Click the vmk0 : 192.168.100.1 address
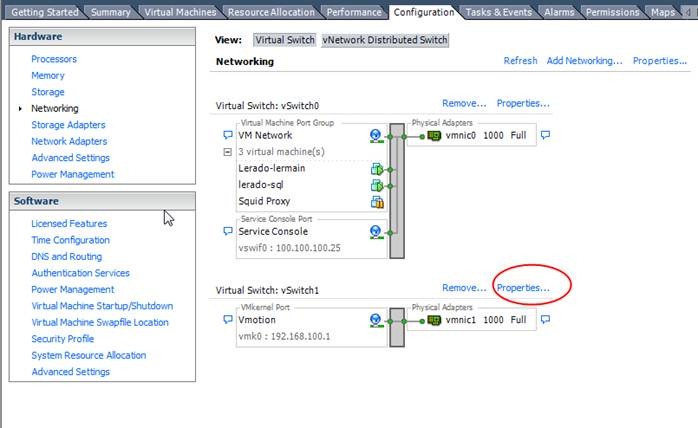The image size is (698, 428). click(x=284, y=336)
